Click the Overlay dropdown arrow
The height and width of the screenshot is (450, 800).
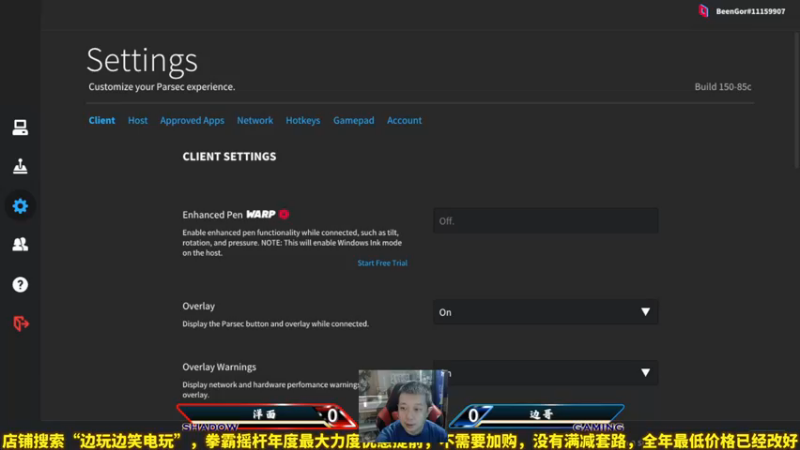point(645,312)
